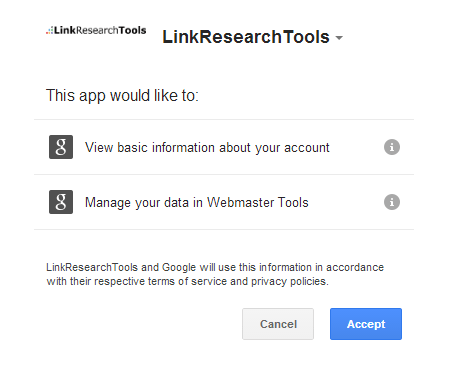
Task: Show info for Webmaster Tools permission
Action: [x=392, y=202]
